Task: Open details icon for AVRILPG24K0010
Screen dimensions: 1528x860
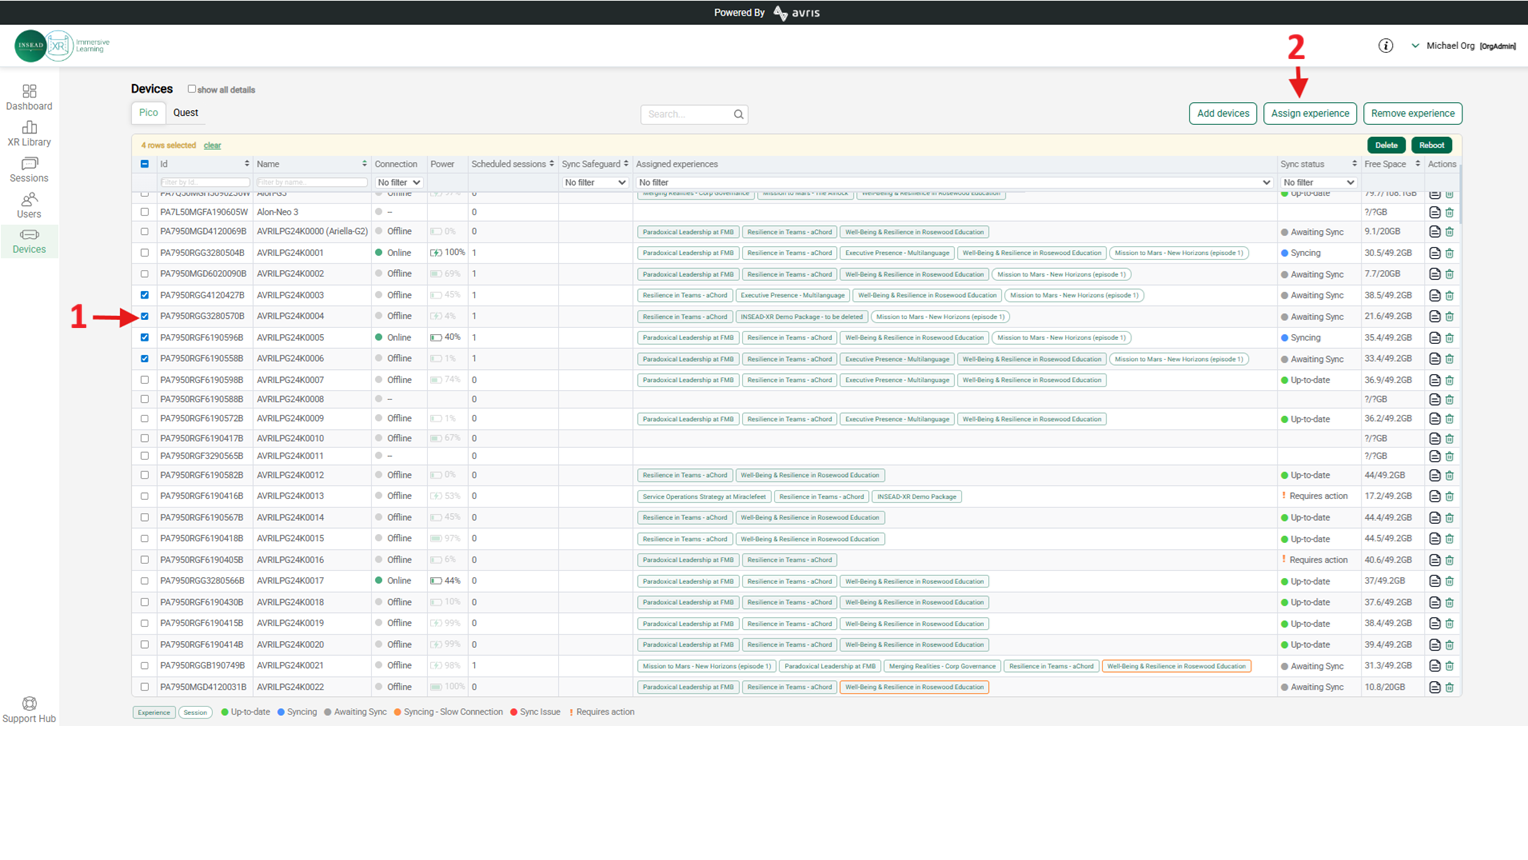Action: pos(1434,438)
